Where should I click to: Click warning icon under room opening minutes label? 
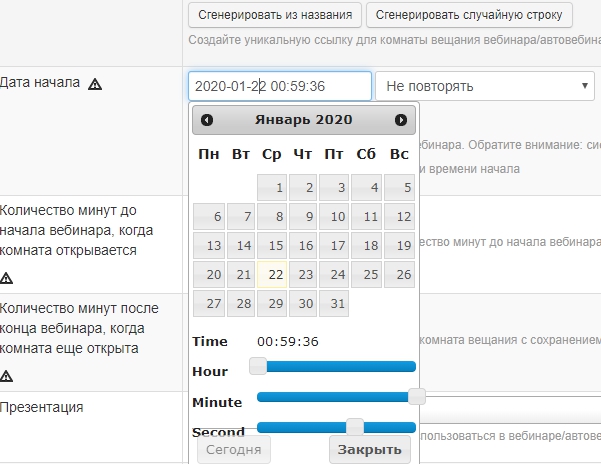tap(7, 278)
